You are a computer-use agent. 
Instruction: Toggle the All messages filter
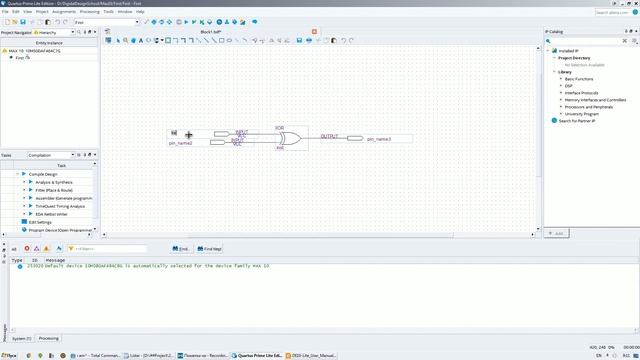[x=14, y=249]
